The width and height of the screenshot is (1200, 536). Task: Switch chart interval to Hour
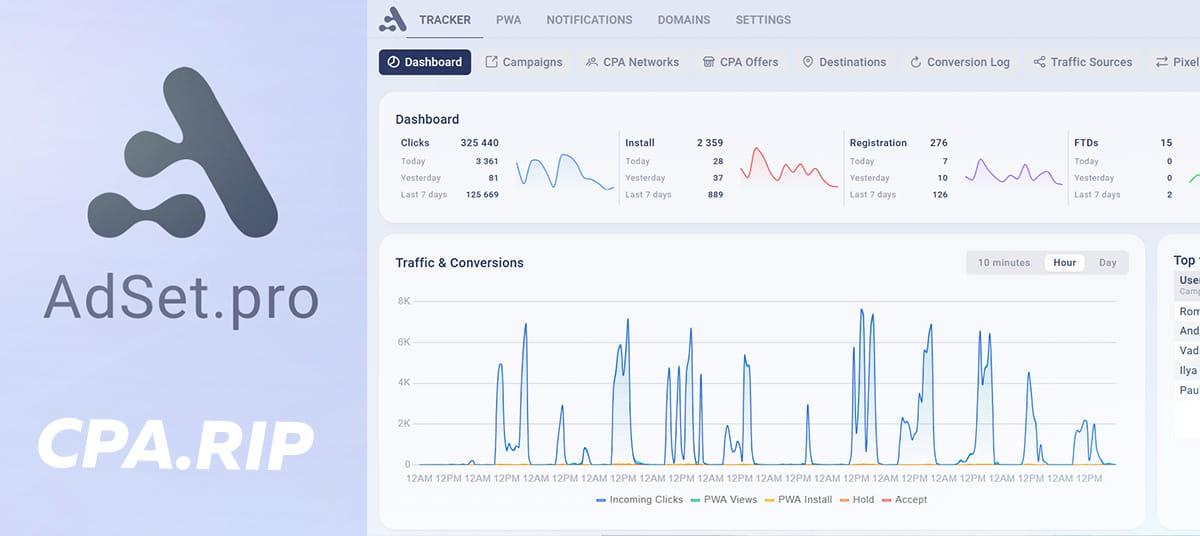coord(1065,263)
